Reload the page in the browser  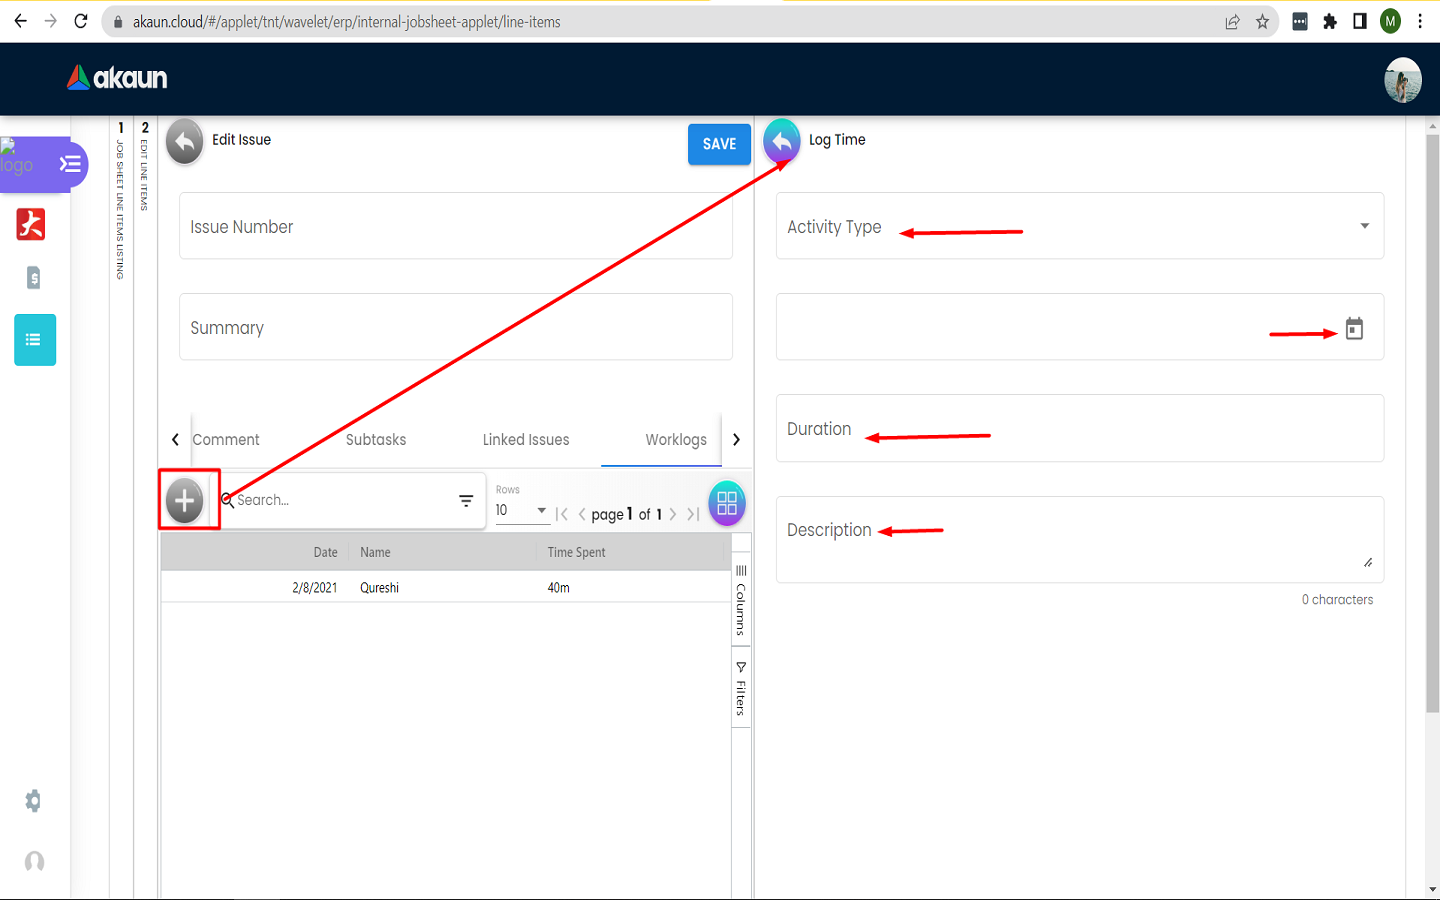(x=81, y=21)
